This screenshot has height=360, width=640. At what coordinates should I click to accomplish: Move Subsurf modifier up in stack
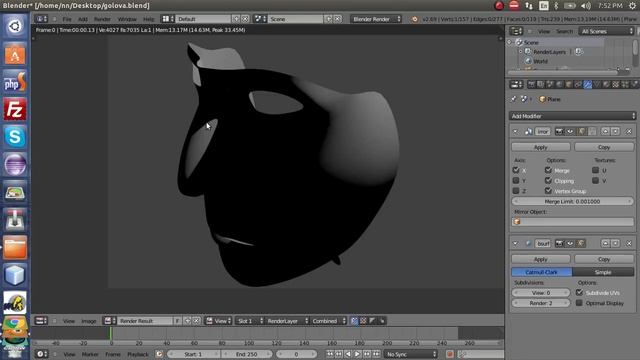(605, 244)
